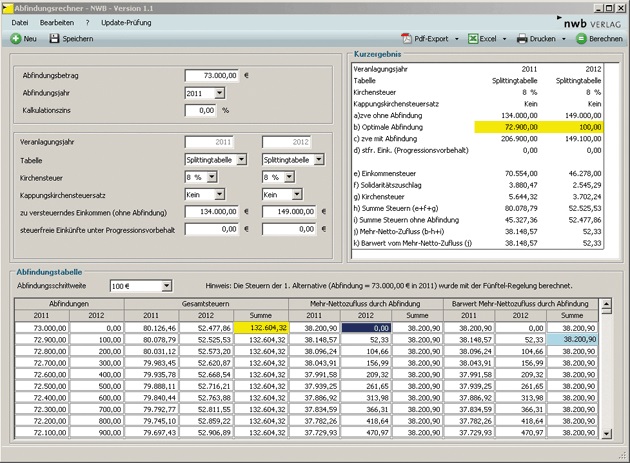Click the 2012 zu versteuerndes Einkommen field
The width and height of the screenshot is (630, 463).
tap(289, 212)
